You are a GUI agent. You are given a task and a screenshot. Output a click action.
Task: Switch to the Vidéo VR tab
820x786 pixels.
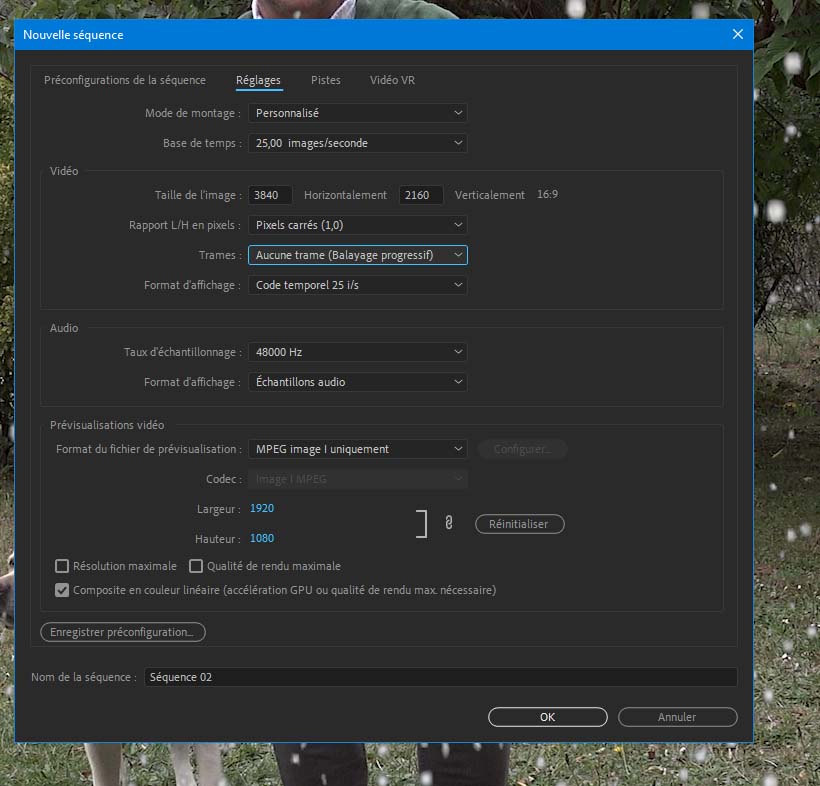point(392,80)
